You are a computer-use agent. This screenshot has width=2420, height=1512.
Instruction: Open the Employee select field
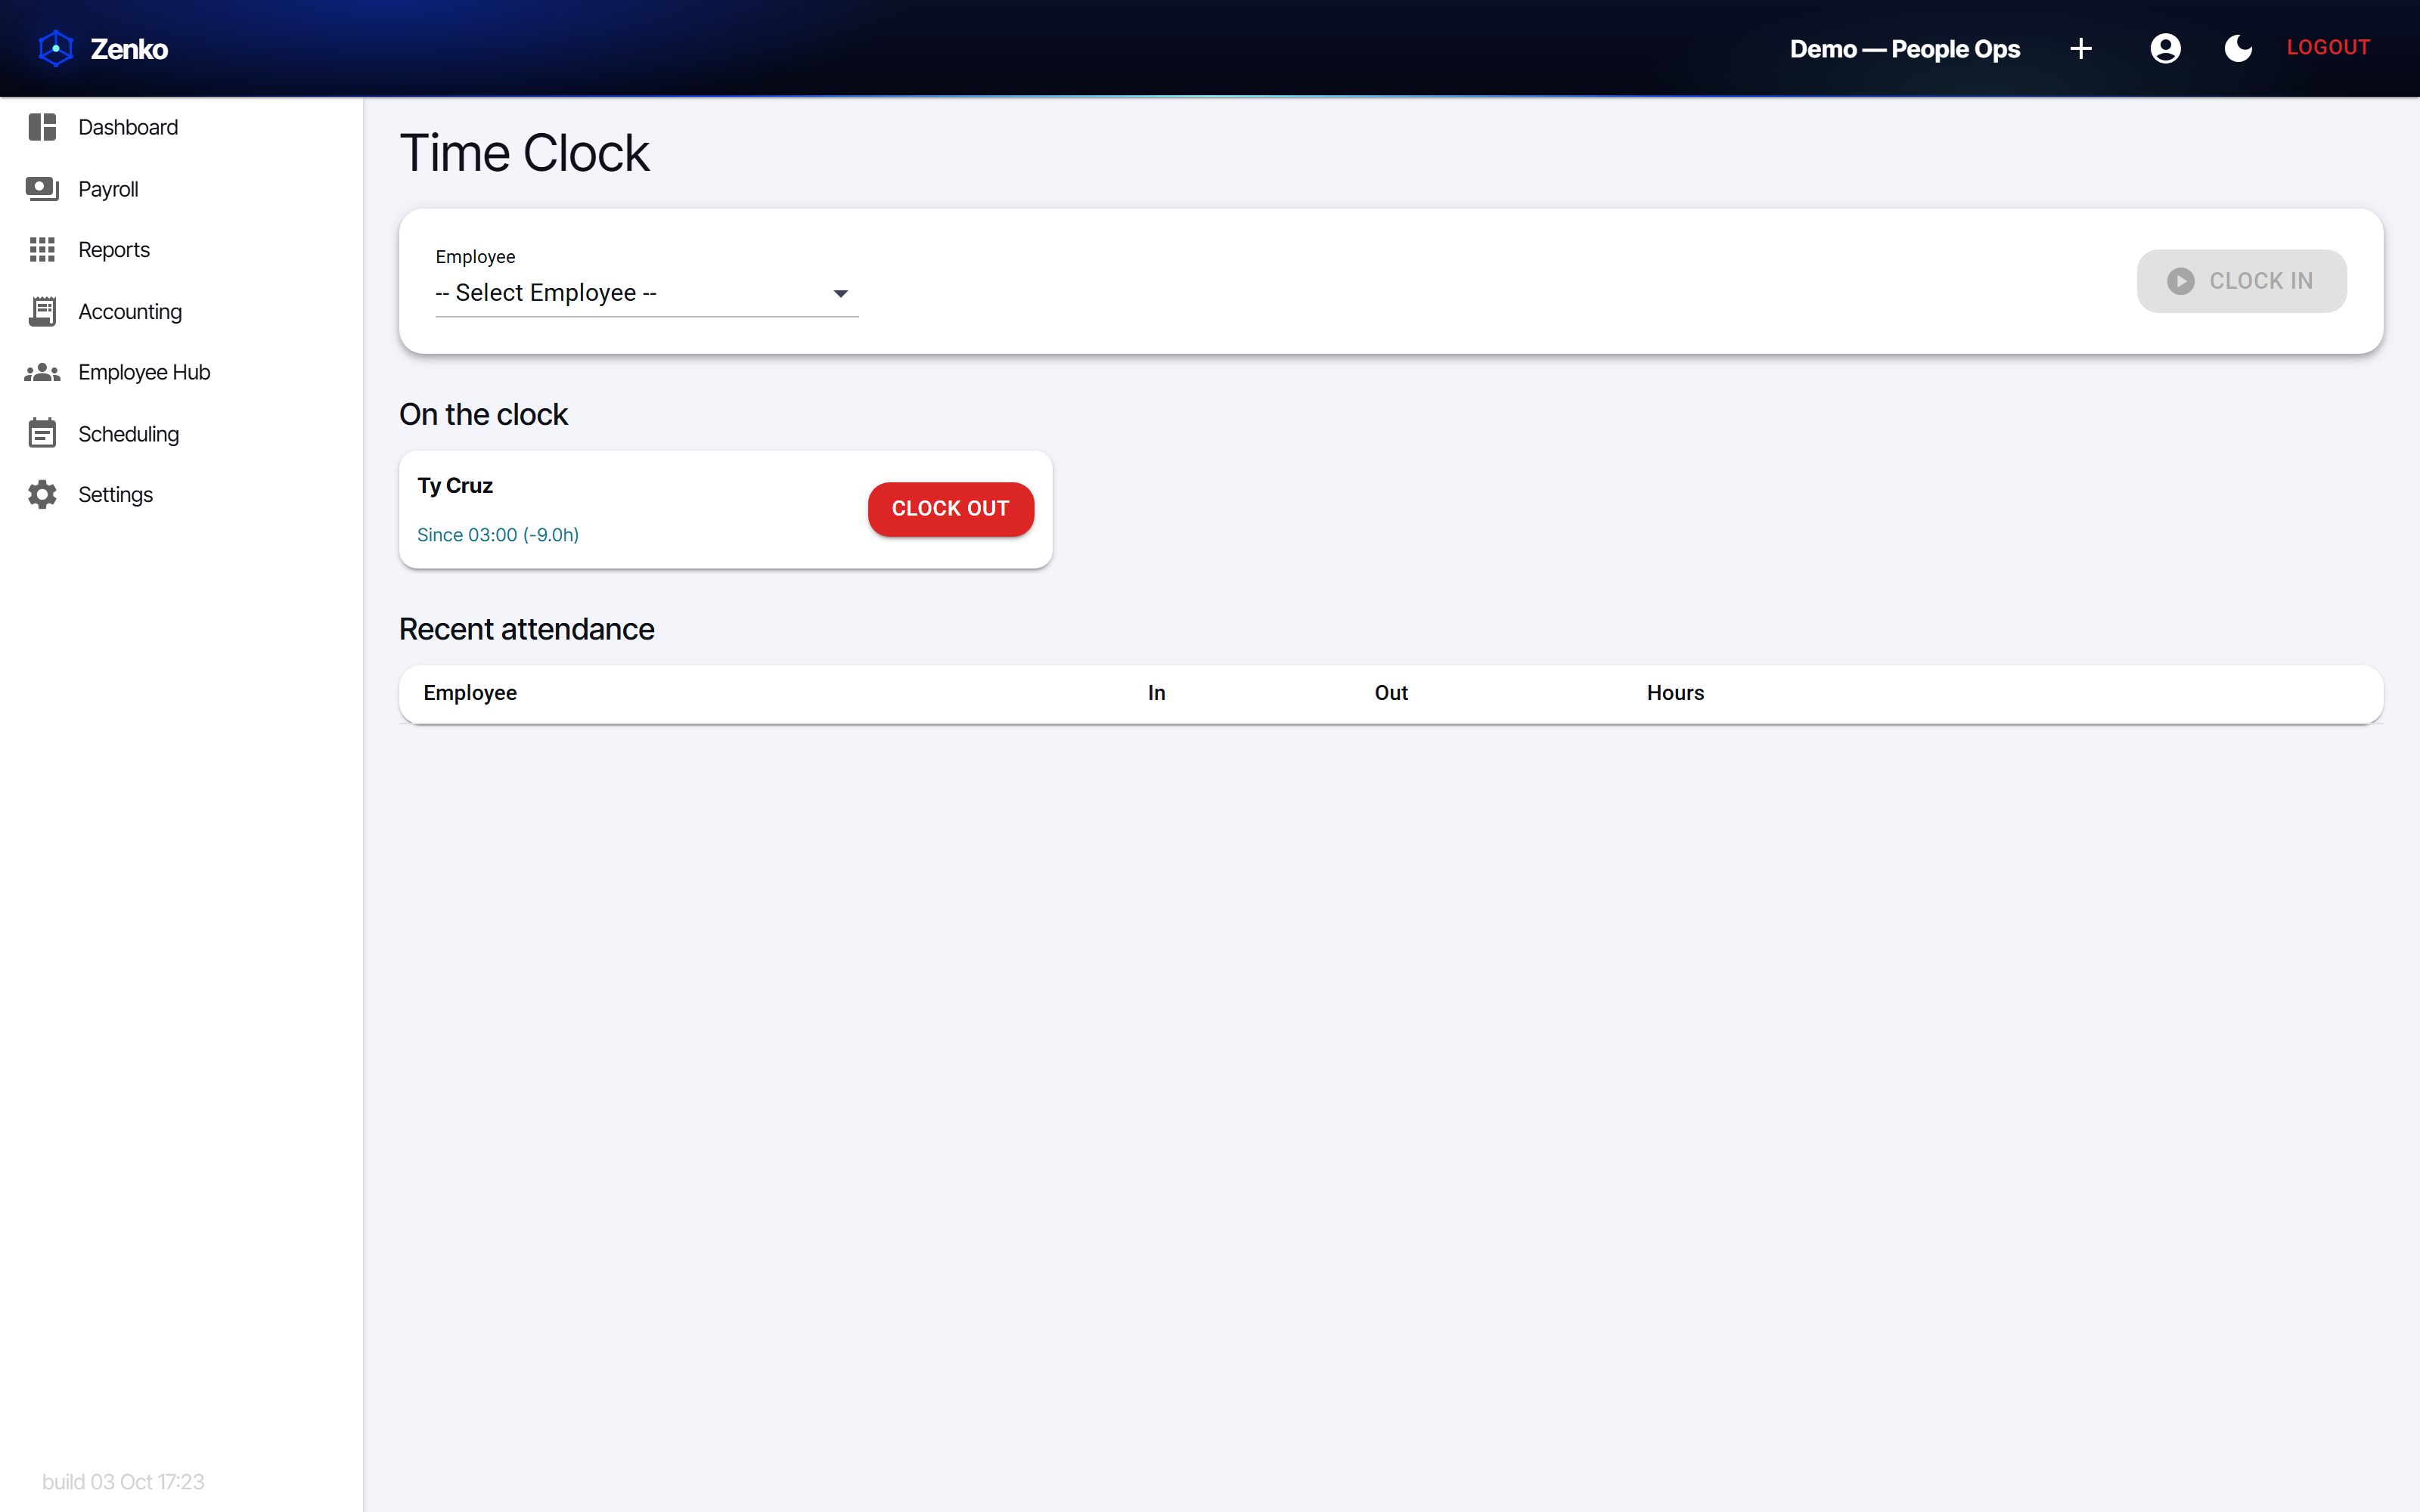point(647,293)
